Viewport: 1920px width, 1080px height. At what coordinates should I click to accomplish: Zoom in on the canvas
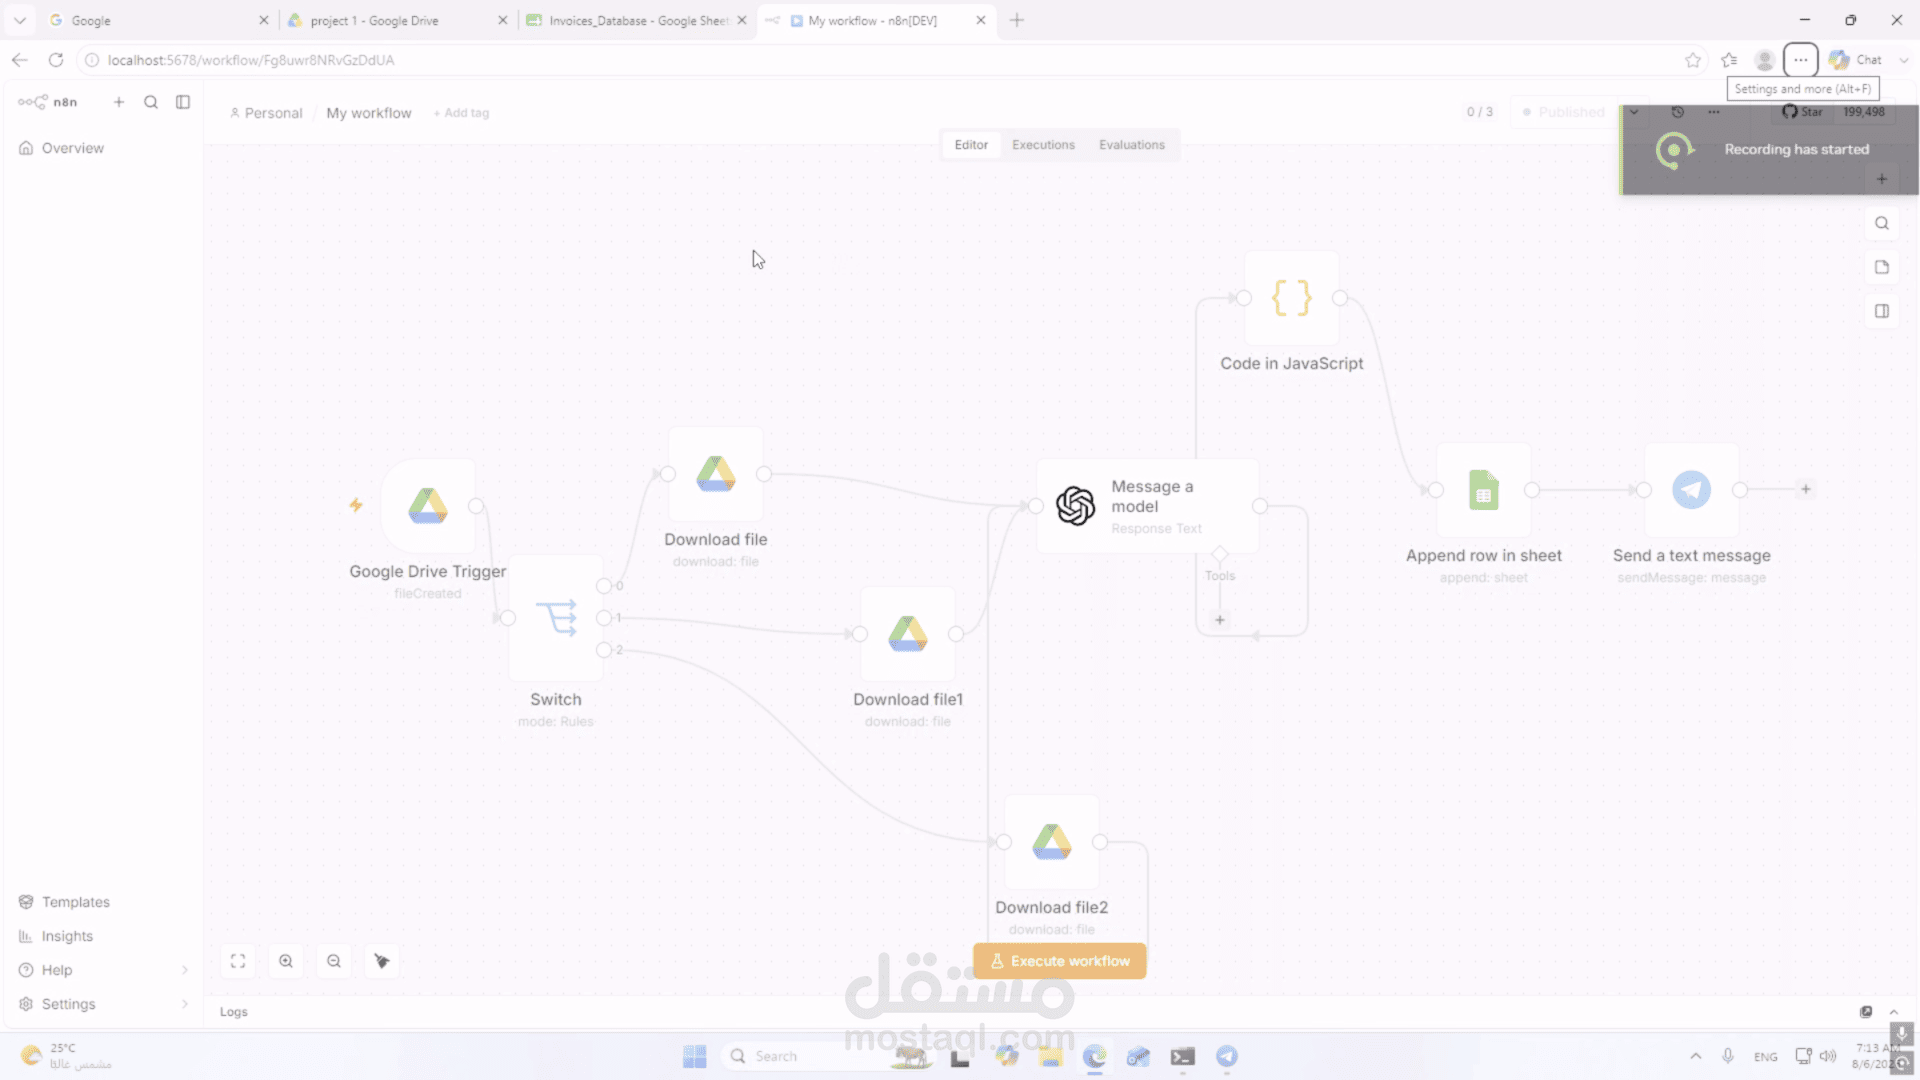[286, 961]
